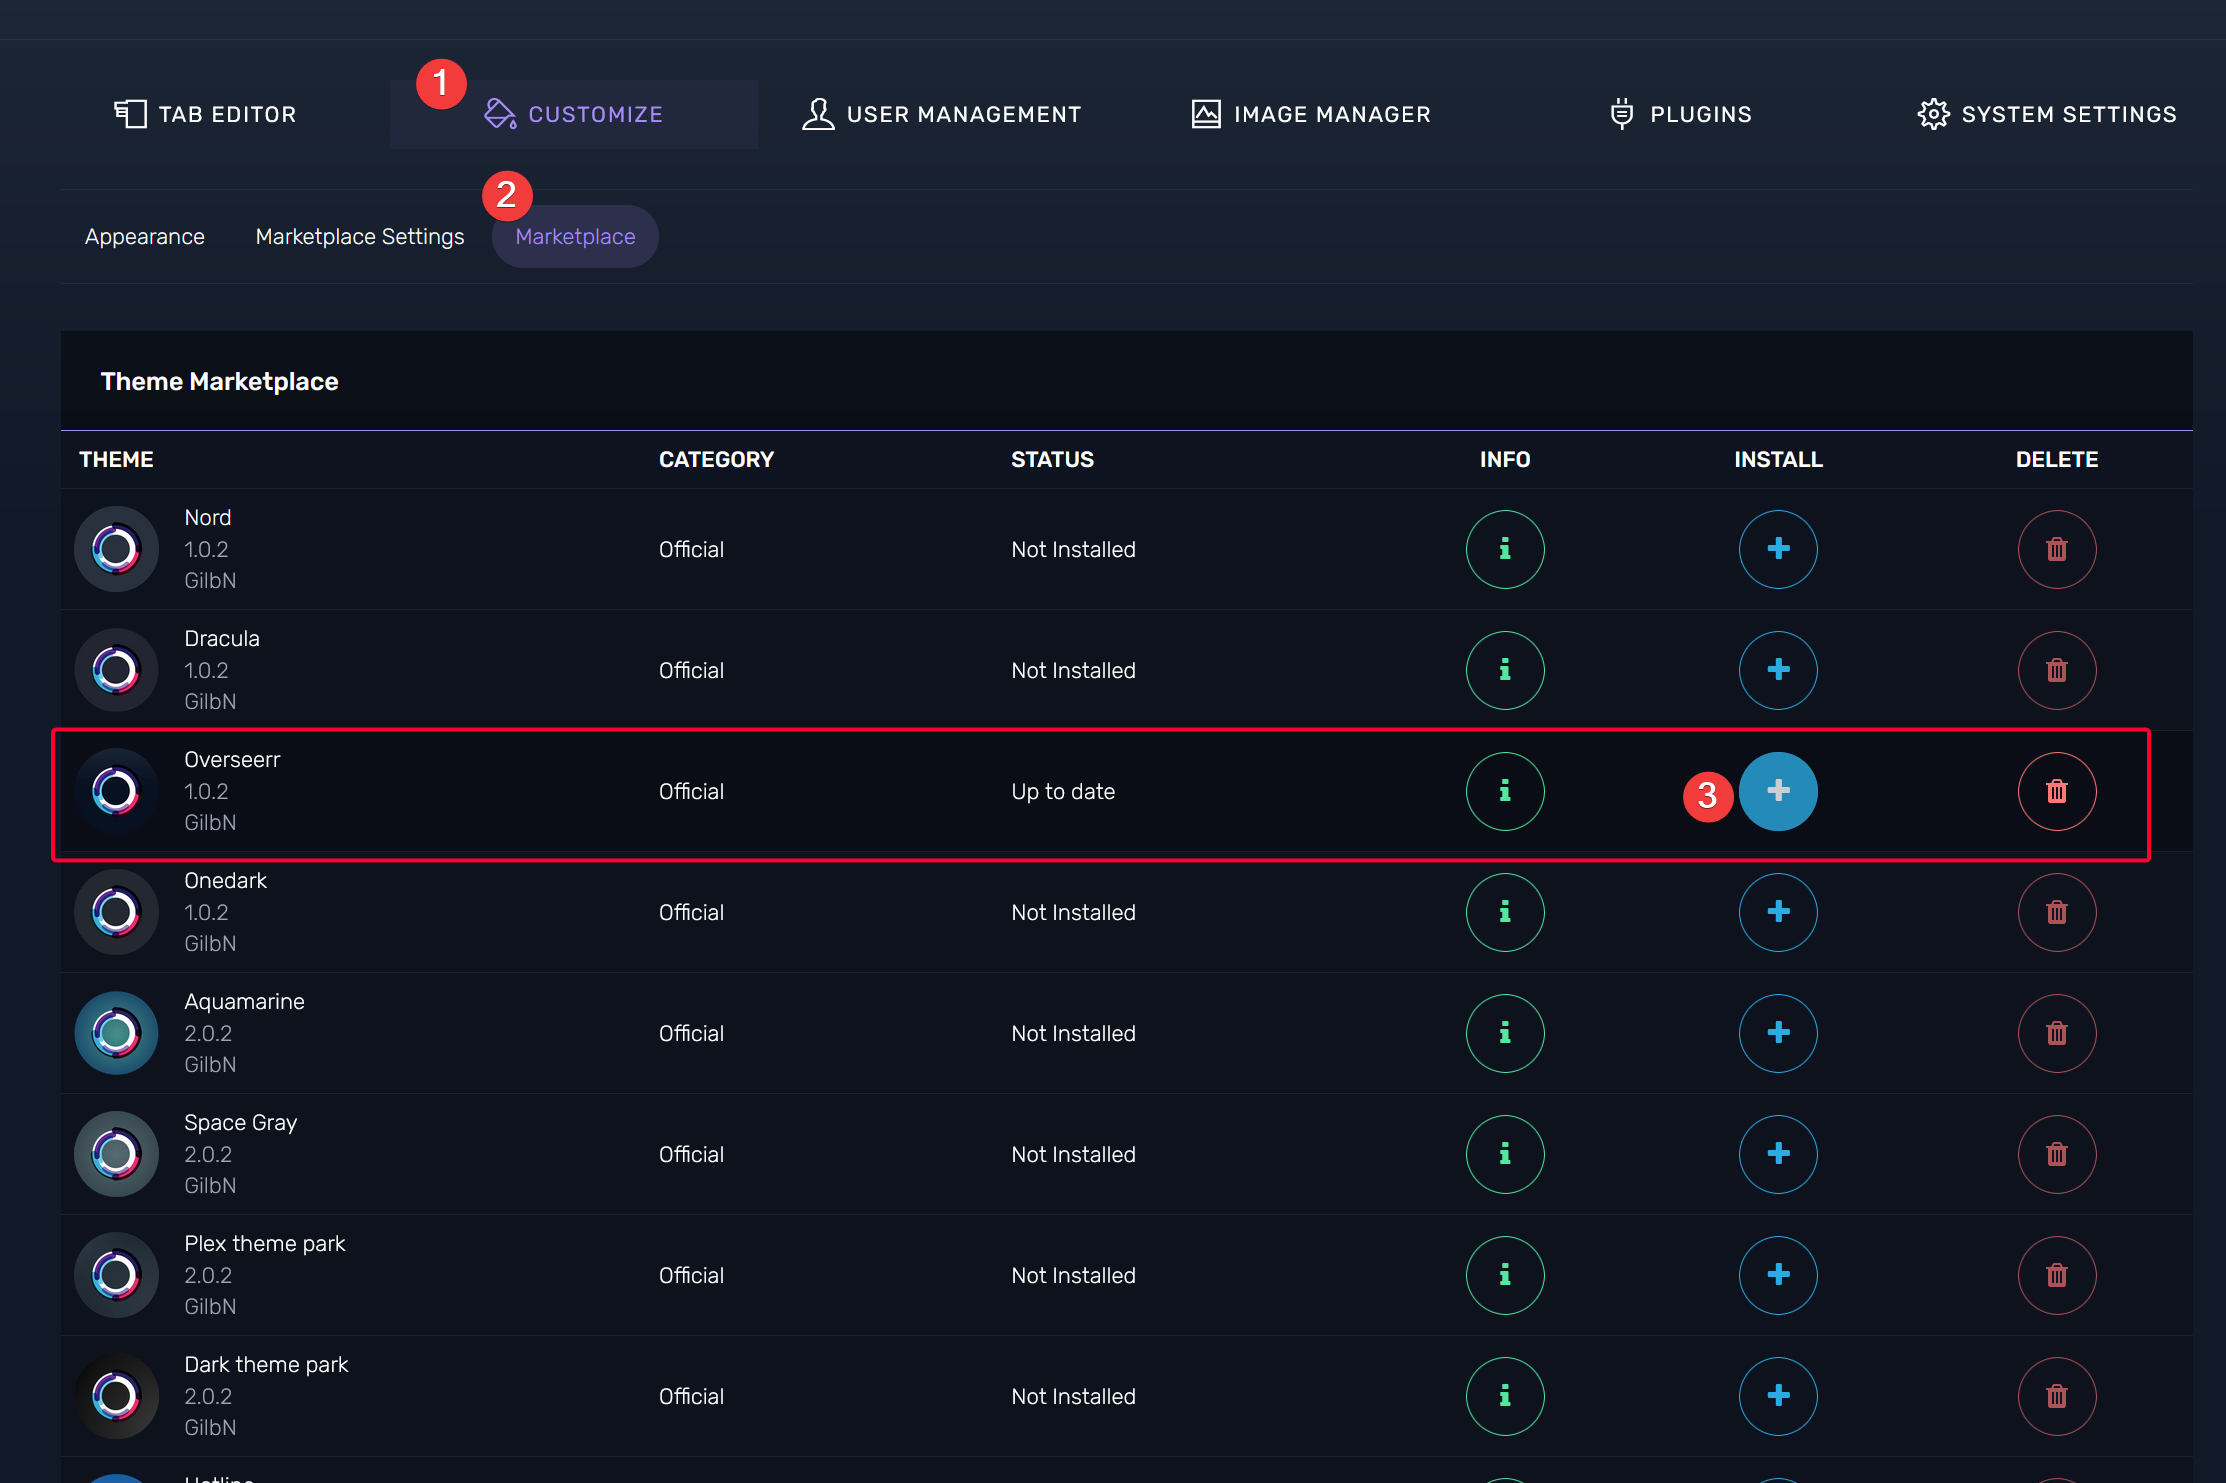The height and width of the screenshot is (1483, 2226).
Task: Open info for the Nord theme
Action: 1505,549
